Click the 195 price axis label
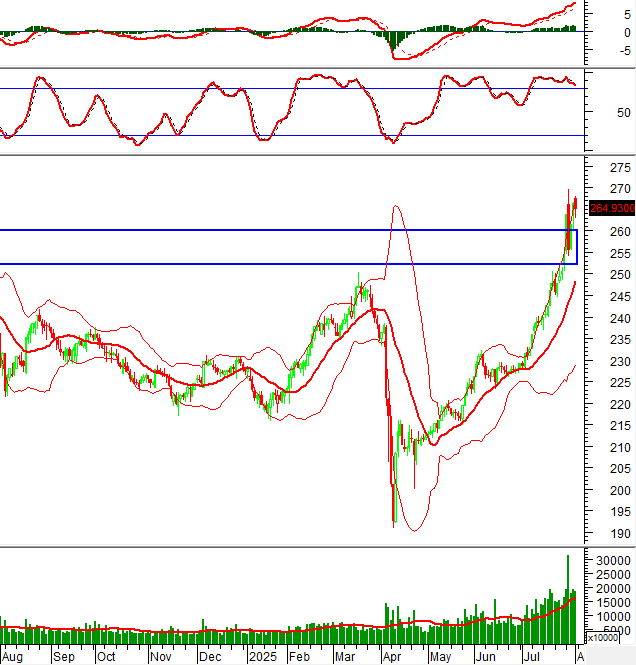Screen dimensions: 636x665 pos(620,512)
